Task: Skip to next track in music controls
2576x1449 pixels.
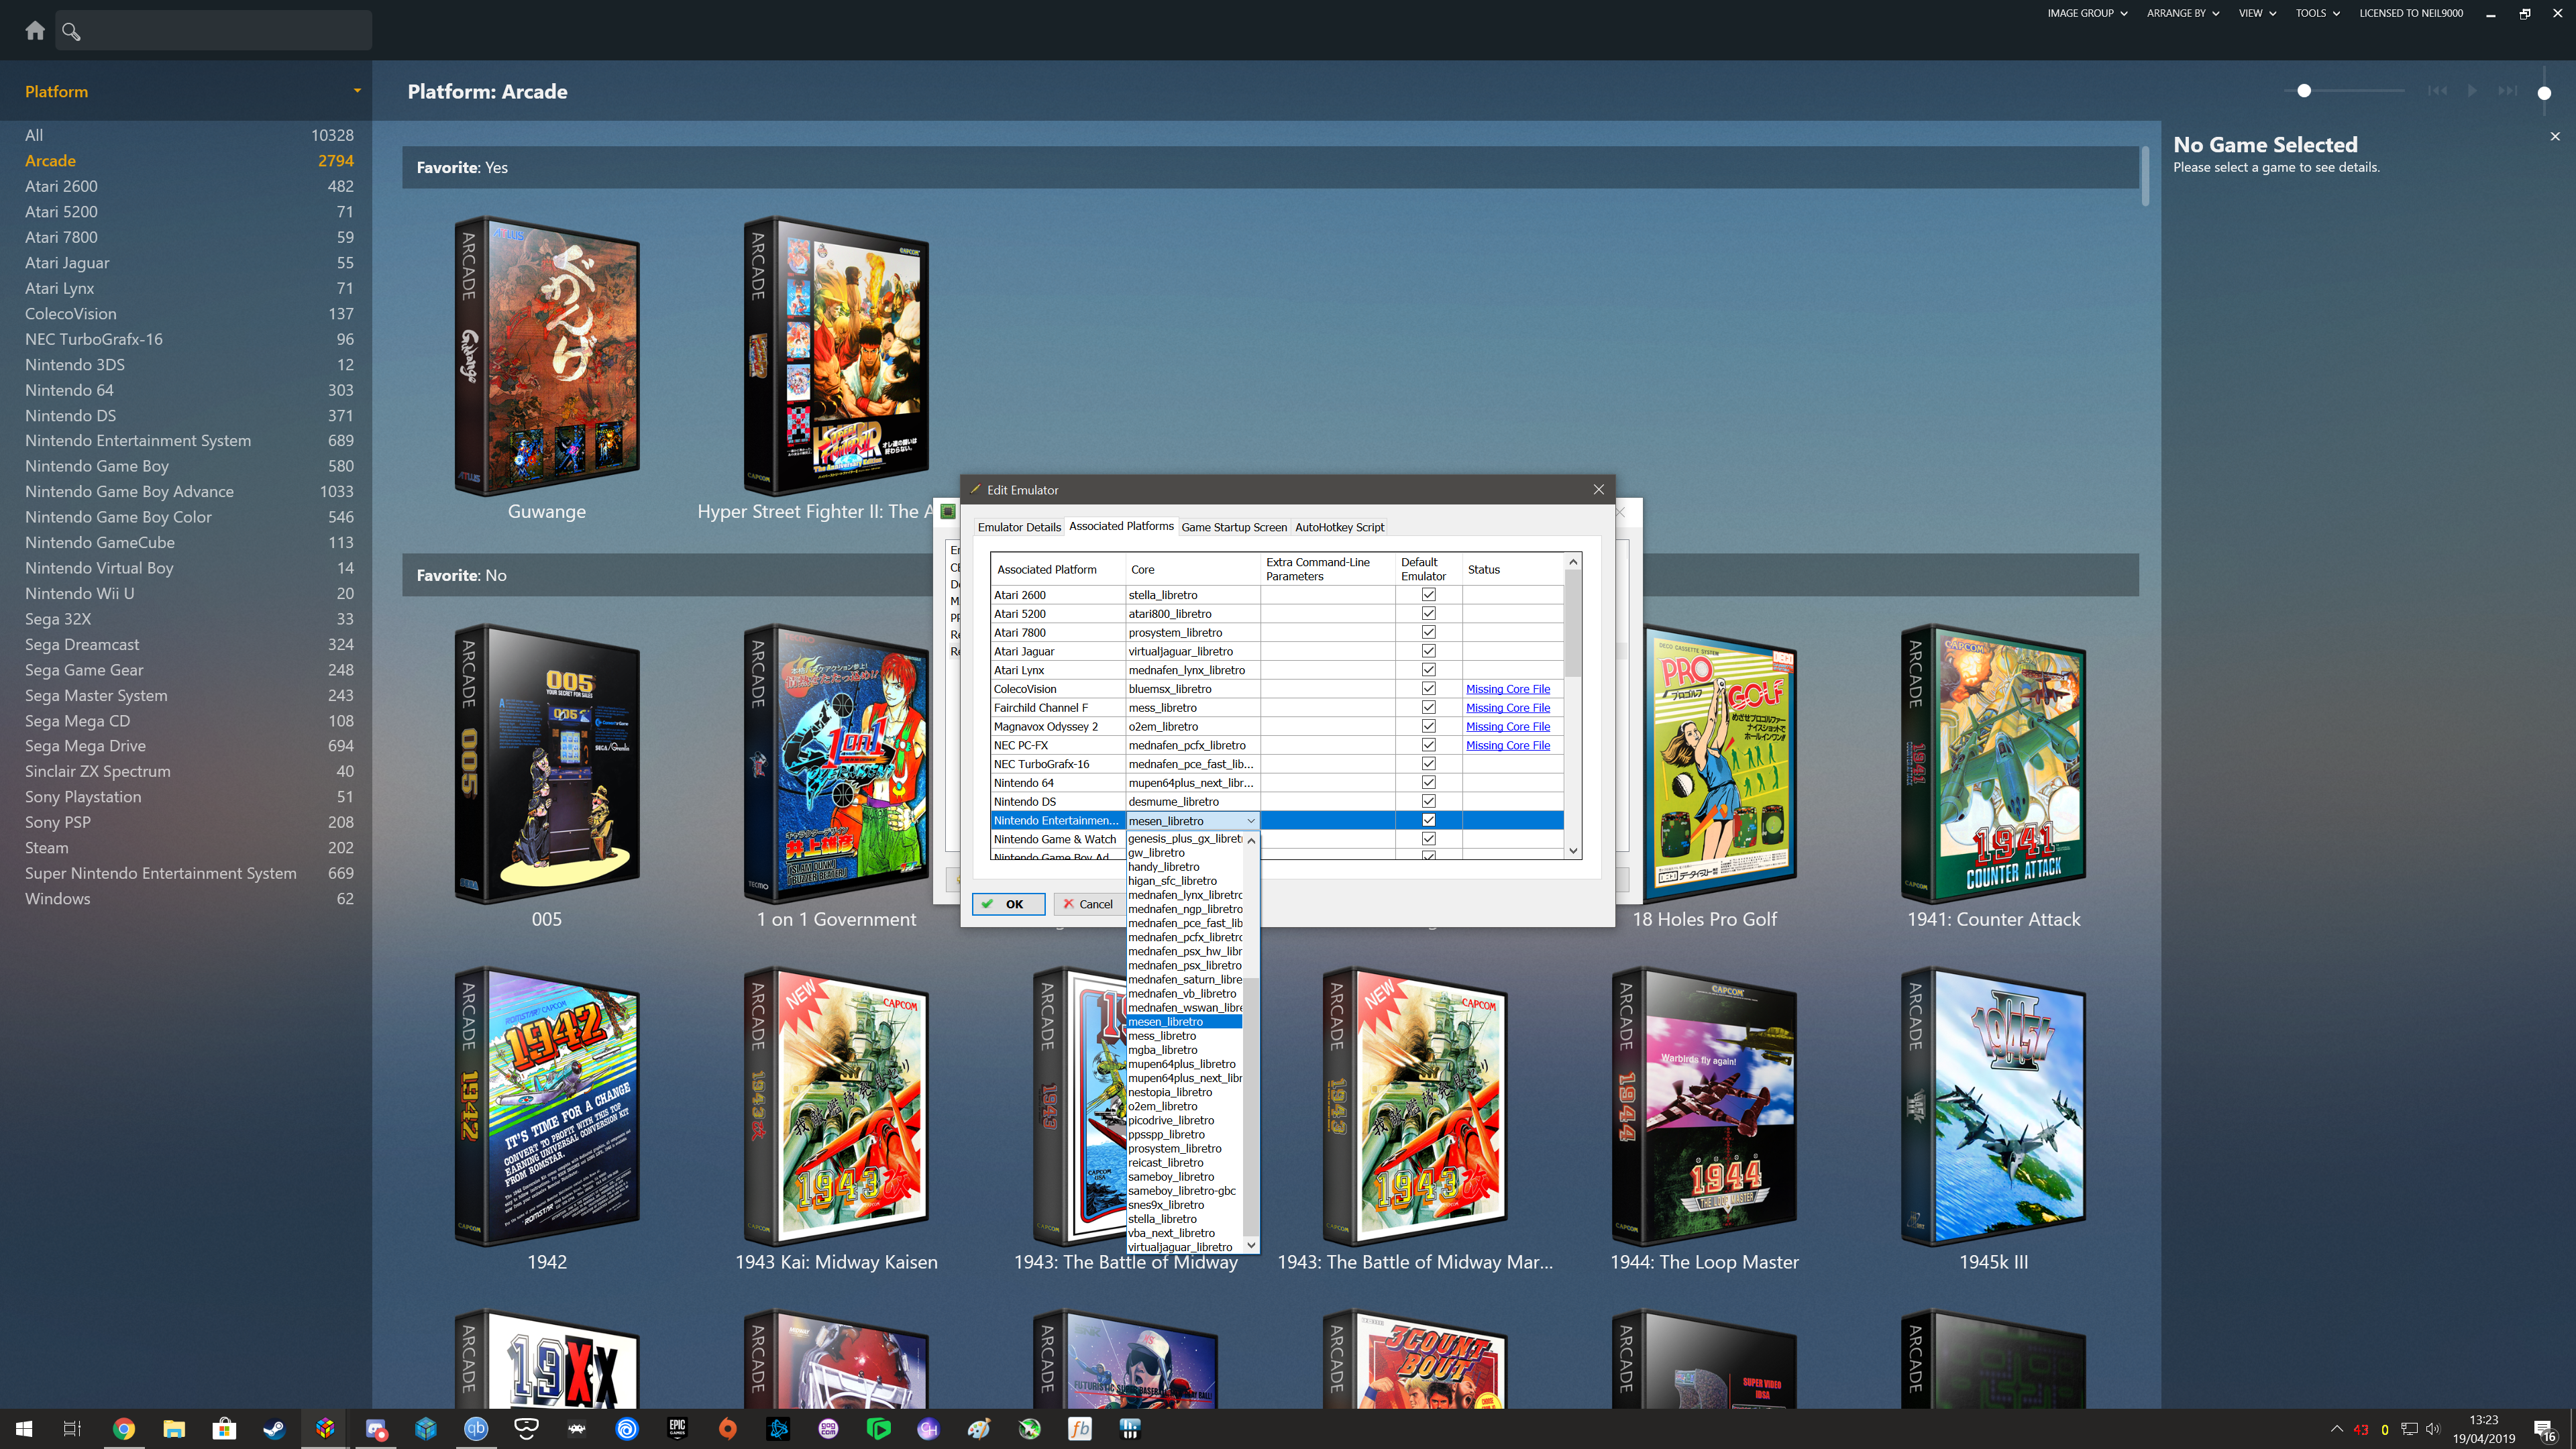Action: point(2507,91)
